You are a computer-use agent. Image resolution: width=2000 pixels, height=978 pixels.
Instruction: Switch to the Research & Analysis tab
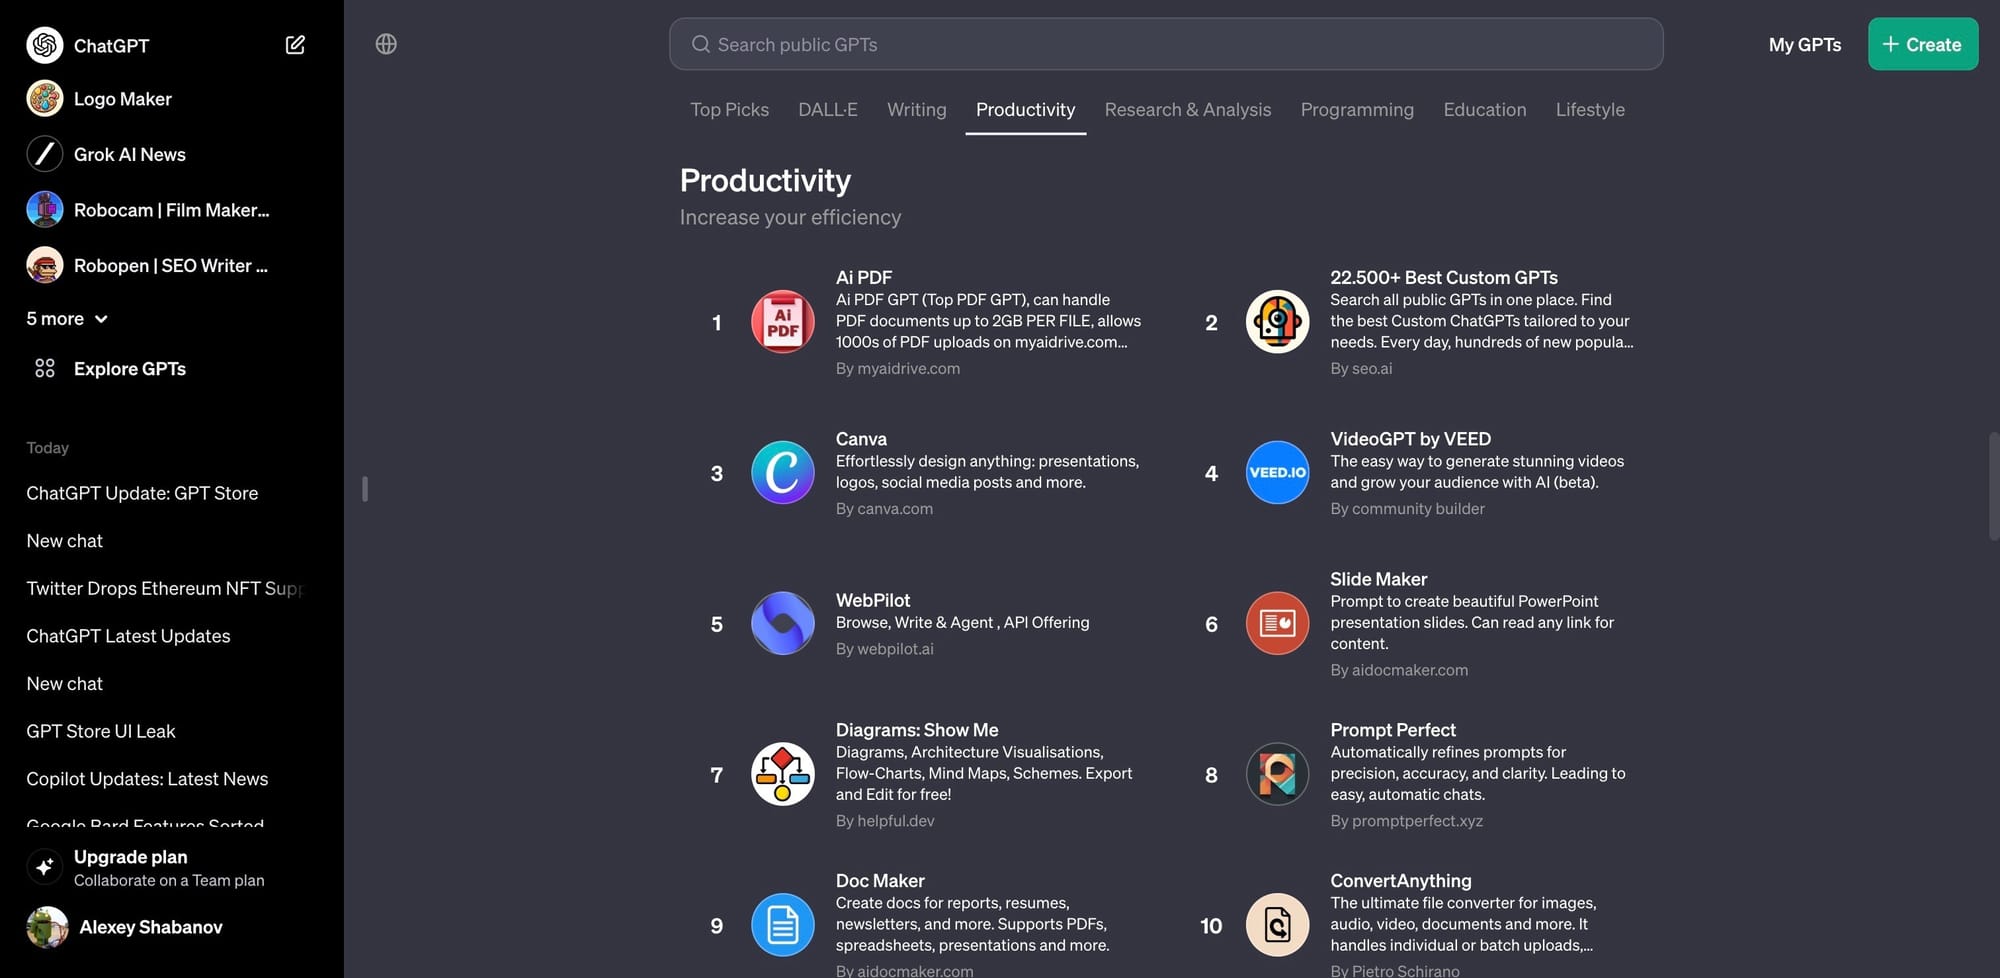tap(1188, 110)
